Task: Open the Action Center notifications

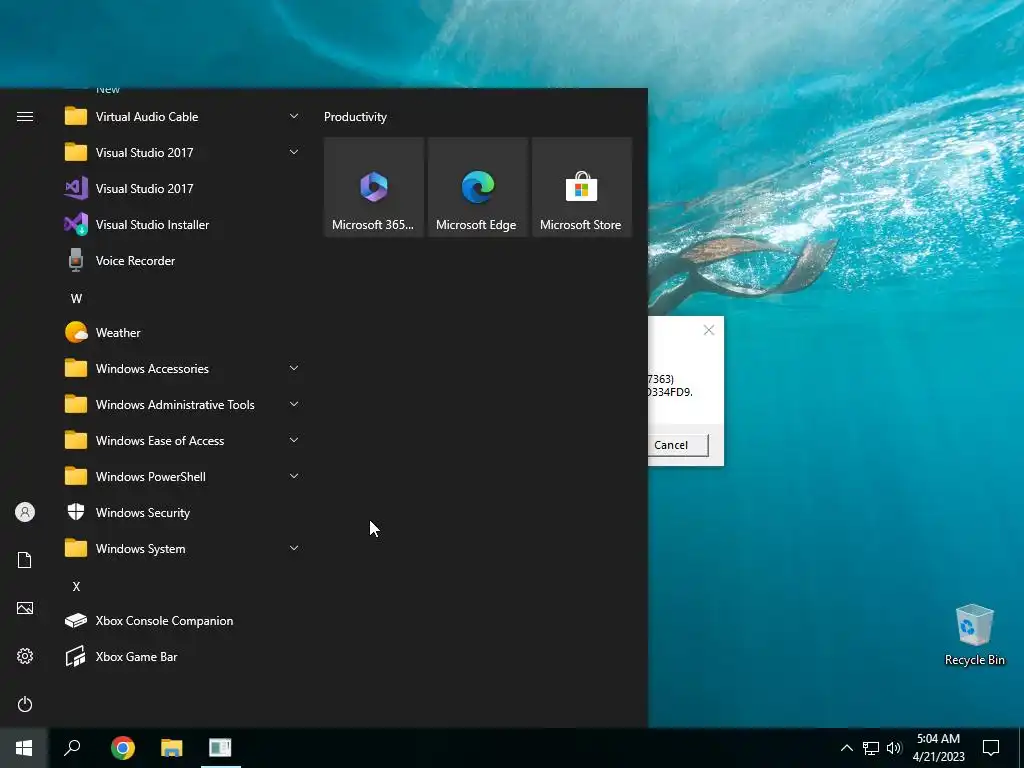Action: [x=991, y=748]
